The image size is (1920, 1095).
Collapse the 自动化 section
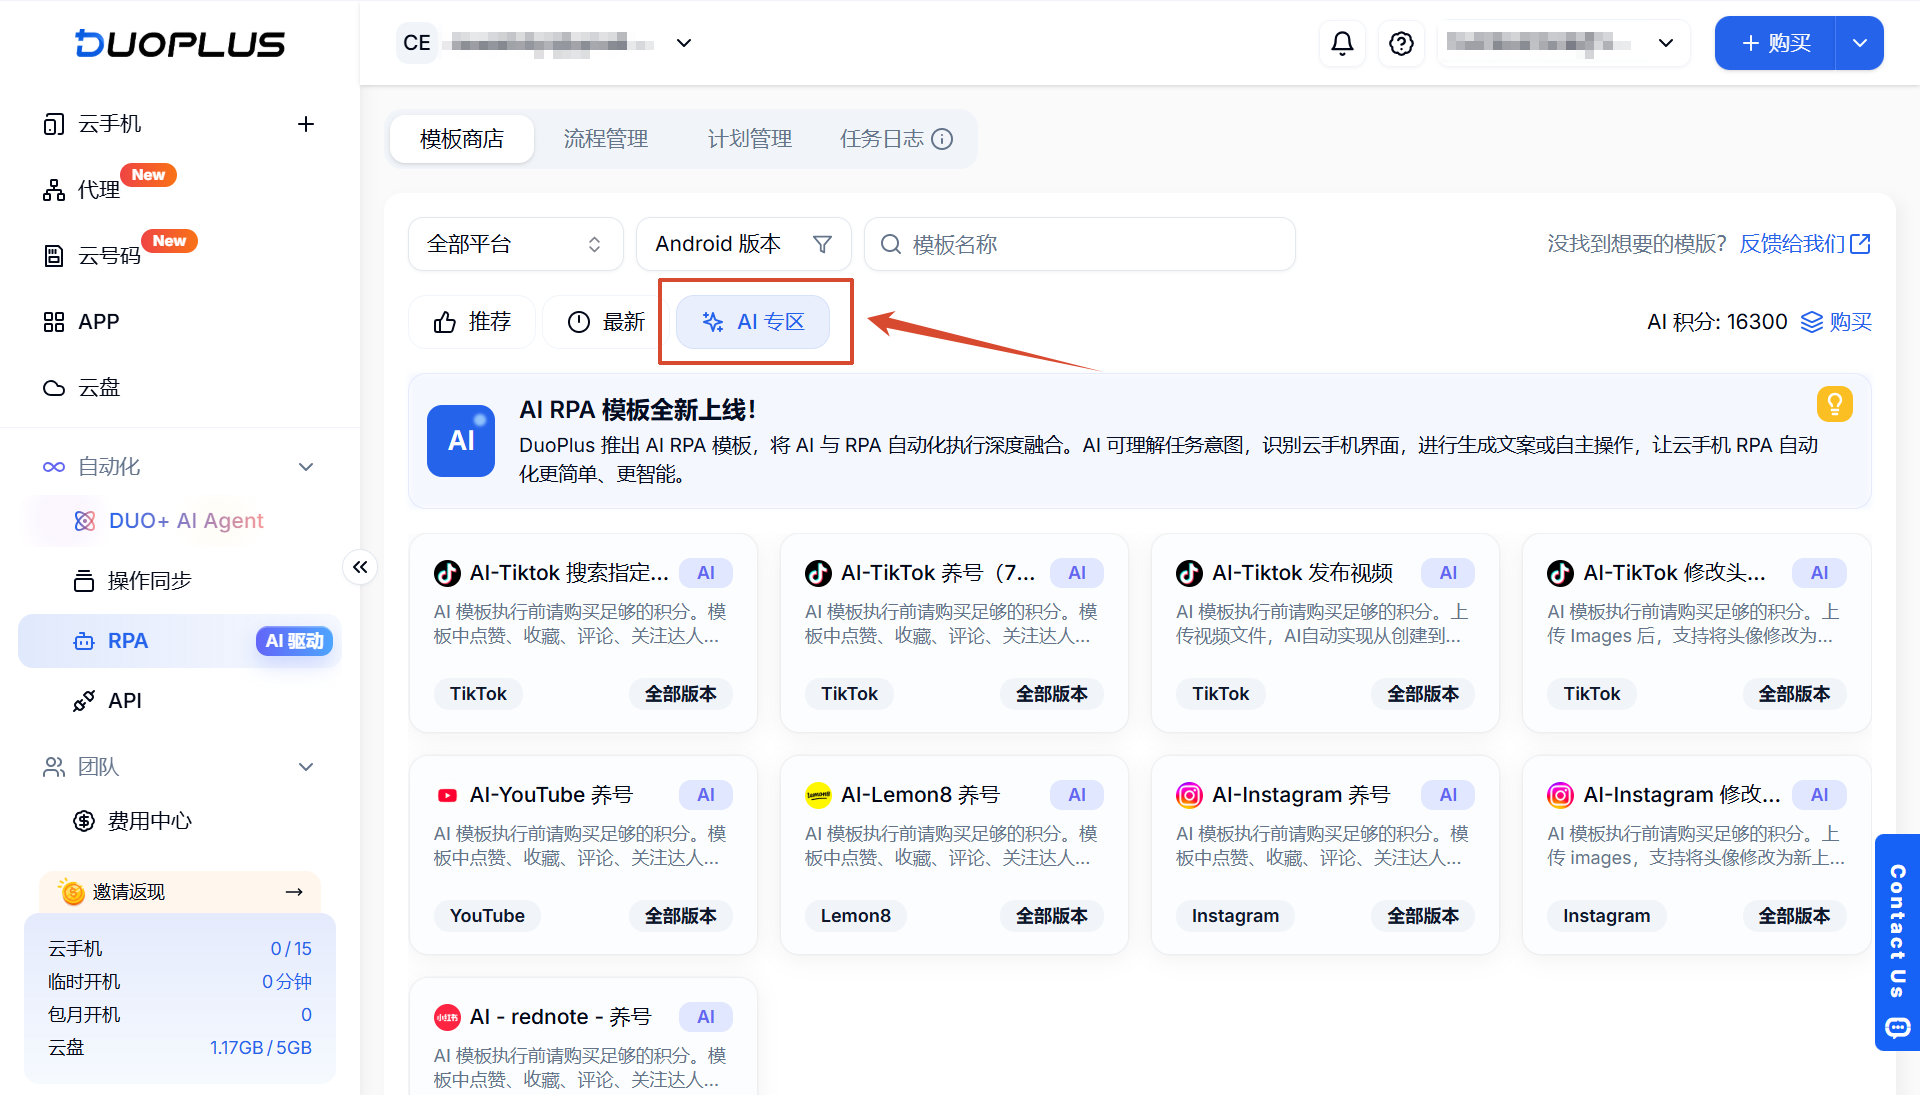(306, 467)
